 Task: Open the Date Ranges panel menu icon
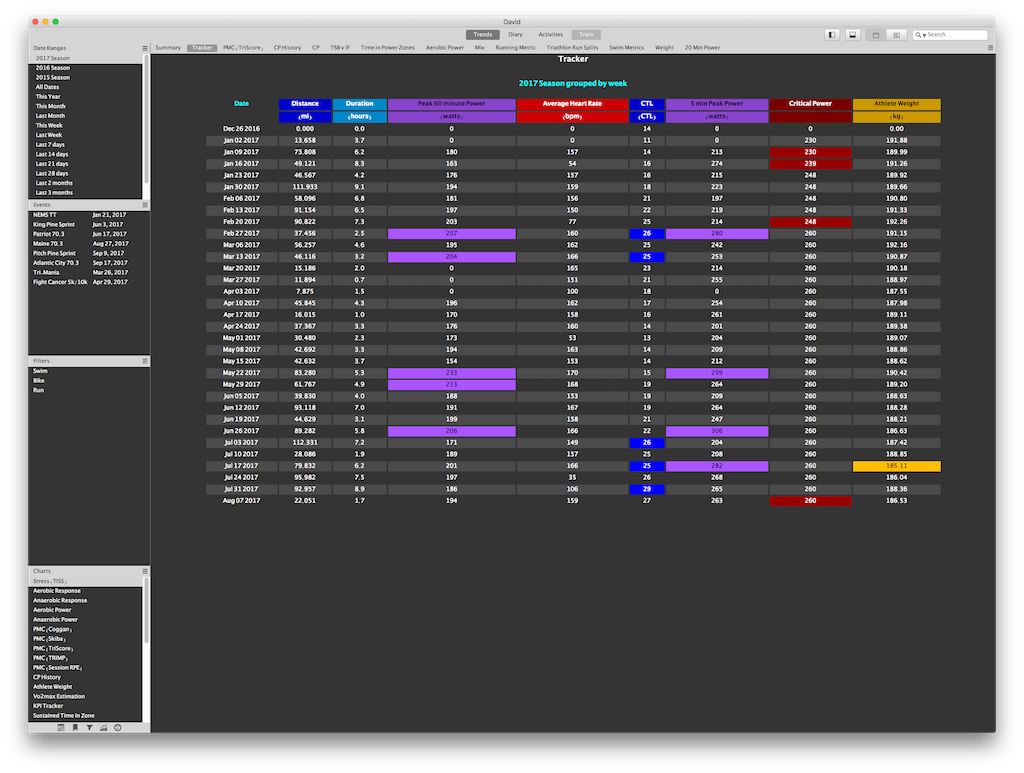click(x=145, y=48)
